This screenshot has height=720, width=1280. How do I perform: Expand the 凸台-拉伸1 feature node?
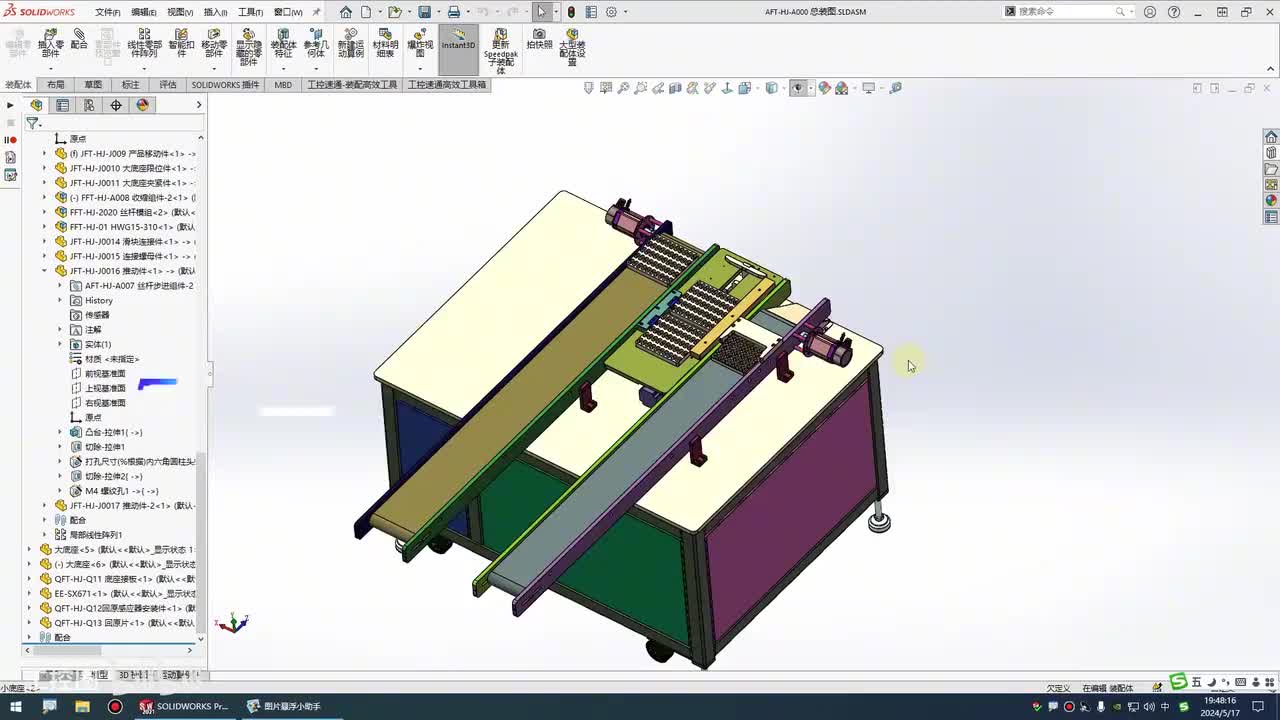[59, 432]
